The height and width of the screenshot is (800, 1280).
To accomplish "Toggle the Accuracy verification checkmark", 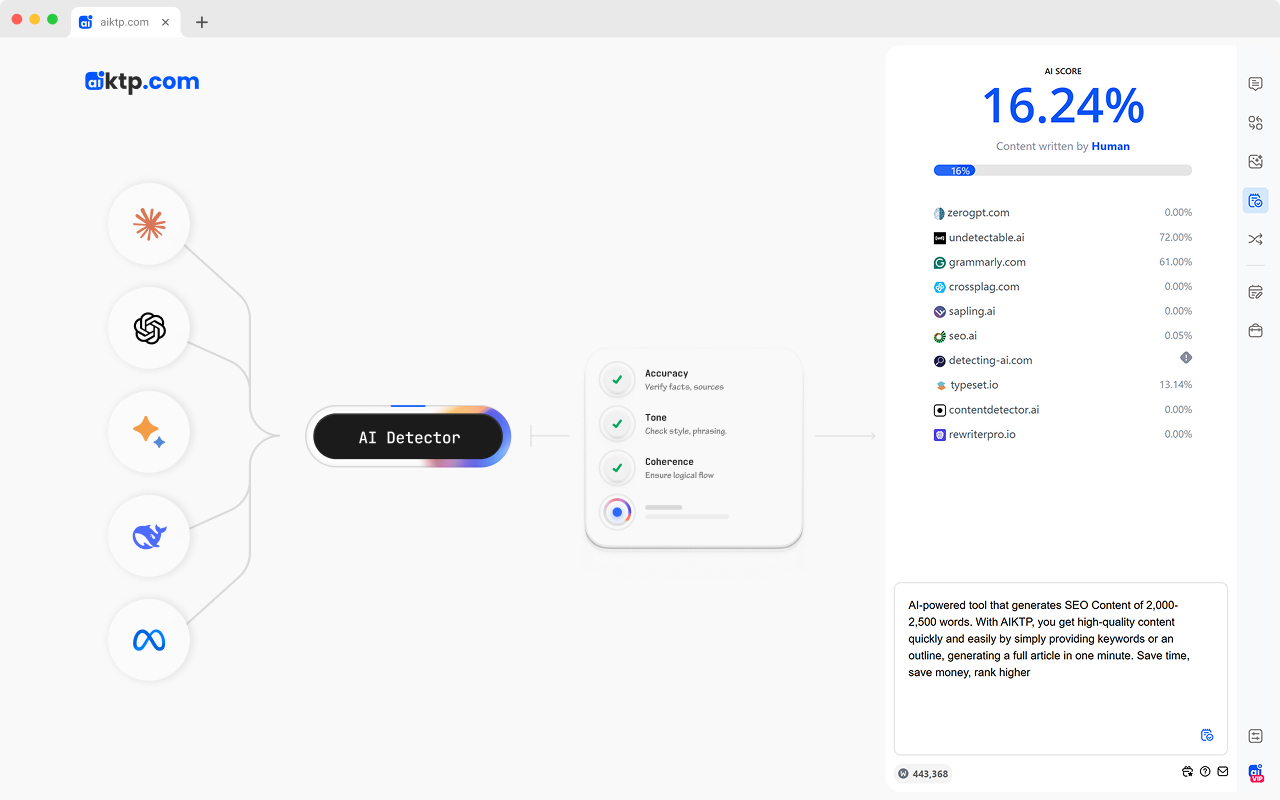I will pos(617,379).
